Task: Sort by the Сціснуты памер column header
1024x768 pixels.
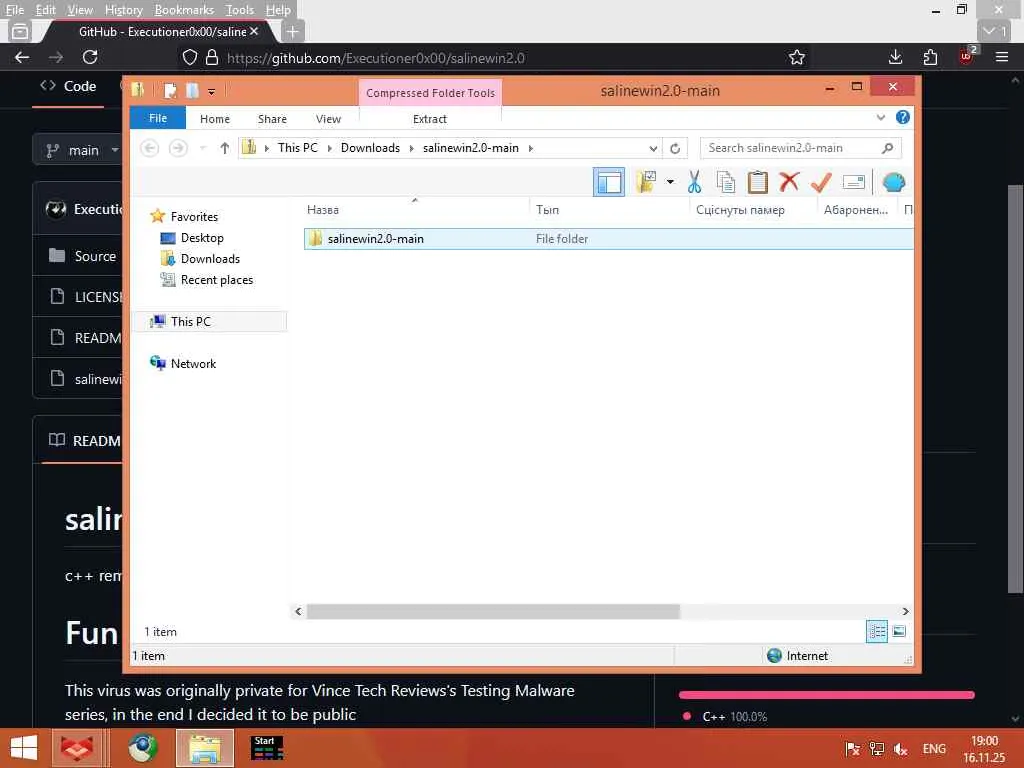Action: (753, 210)
